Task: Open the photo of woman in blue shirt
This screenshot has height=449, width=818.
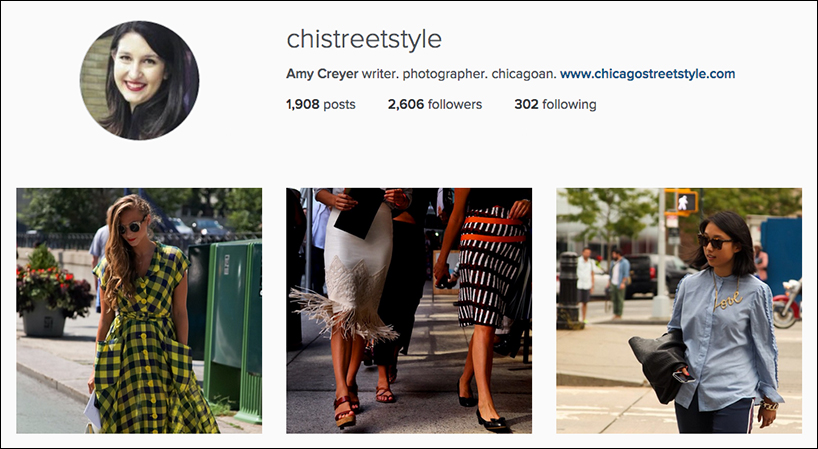Action: click(x=679, y=311)
